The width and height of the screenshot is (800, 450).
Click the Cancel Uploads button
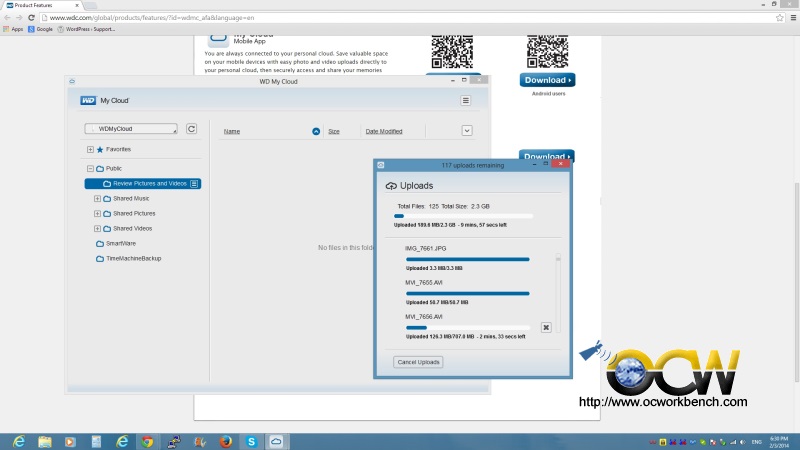(x=418, y=362)
